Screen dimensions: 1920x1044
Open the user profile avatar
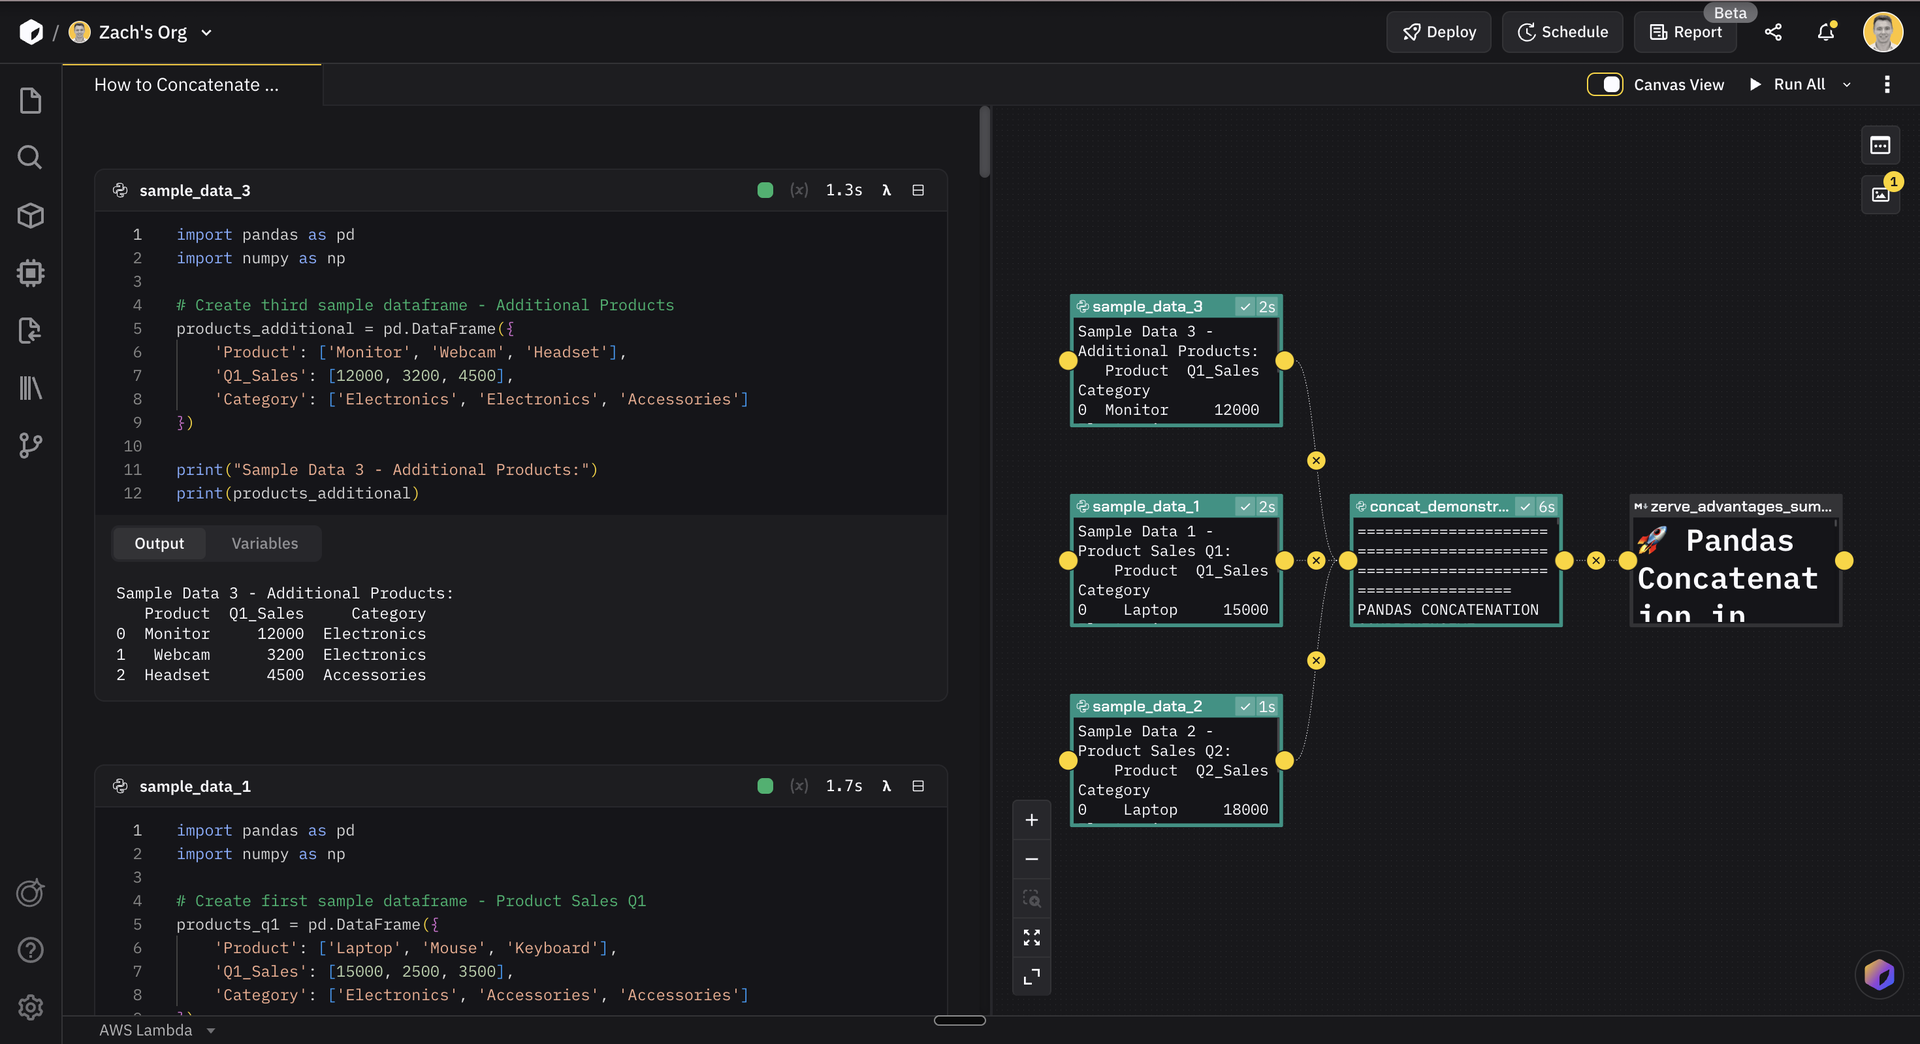[x=1883, y=32]
